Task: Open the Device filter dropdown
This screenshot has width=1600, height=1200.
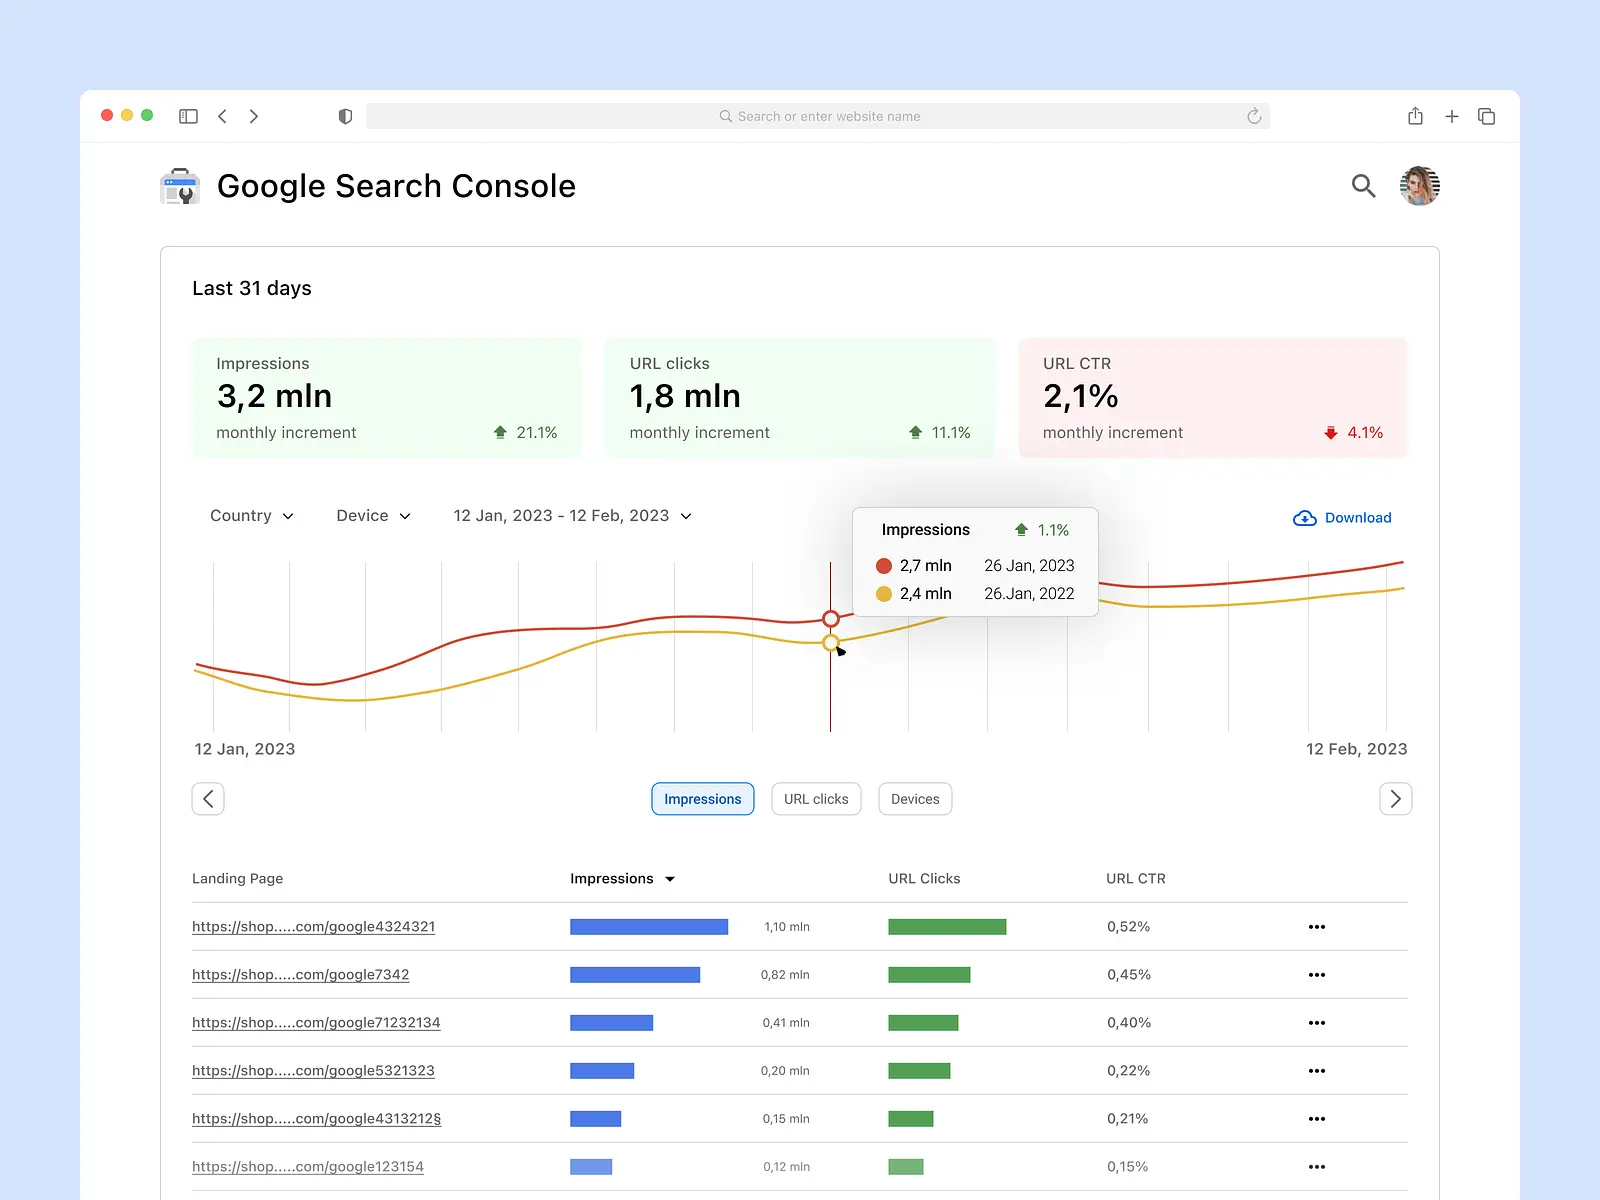Action: (x=372, y=515)
